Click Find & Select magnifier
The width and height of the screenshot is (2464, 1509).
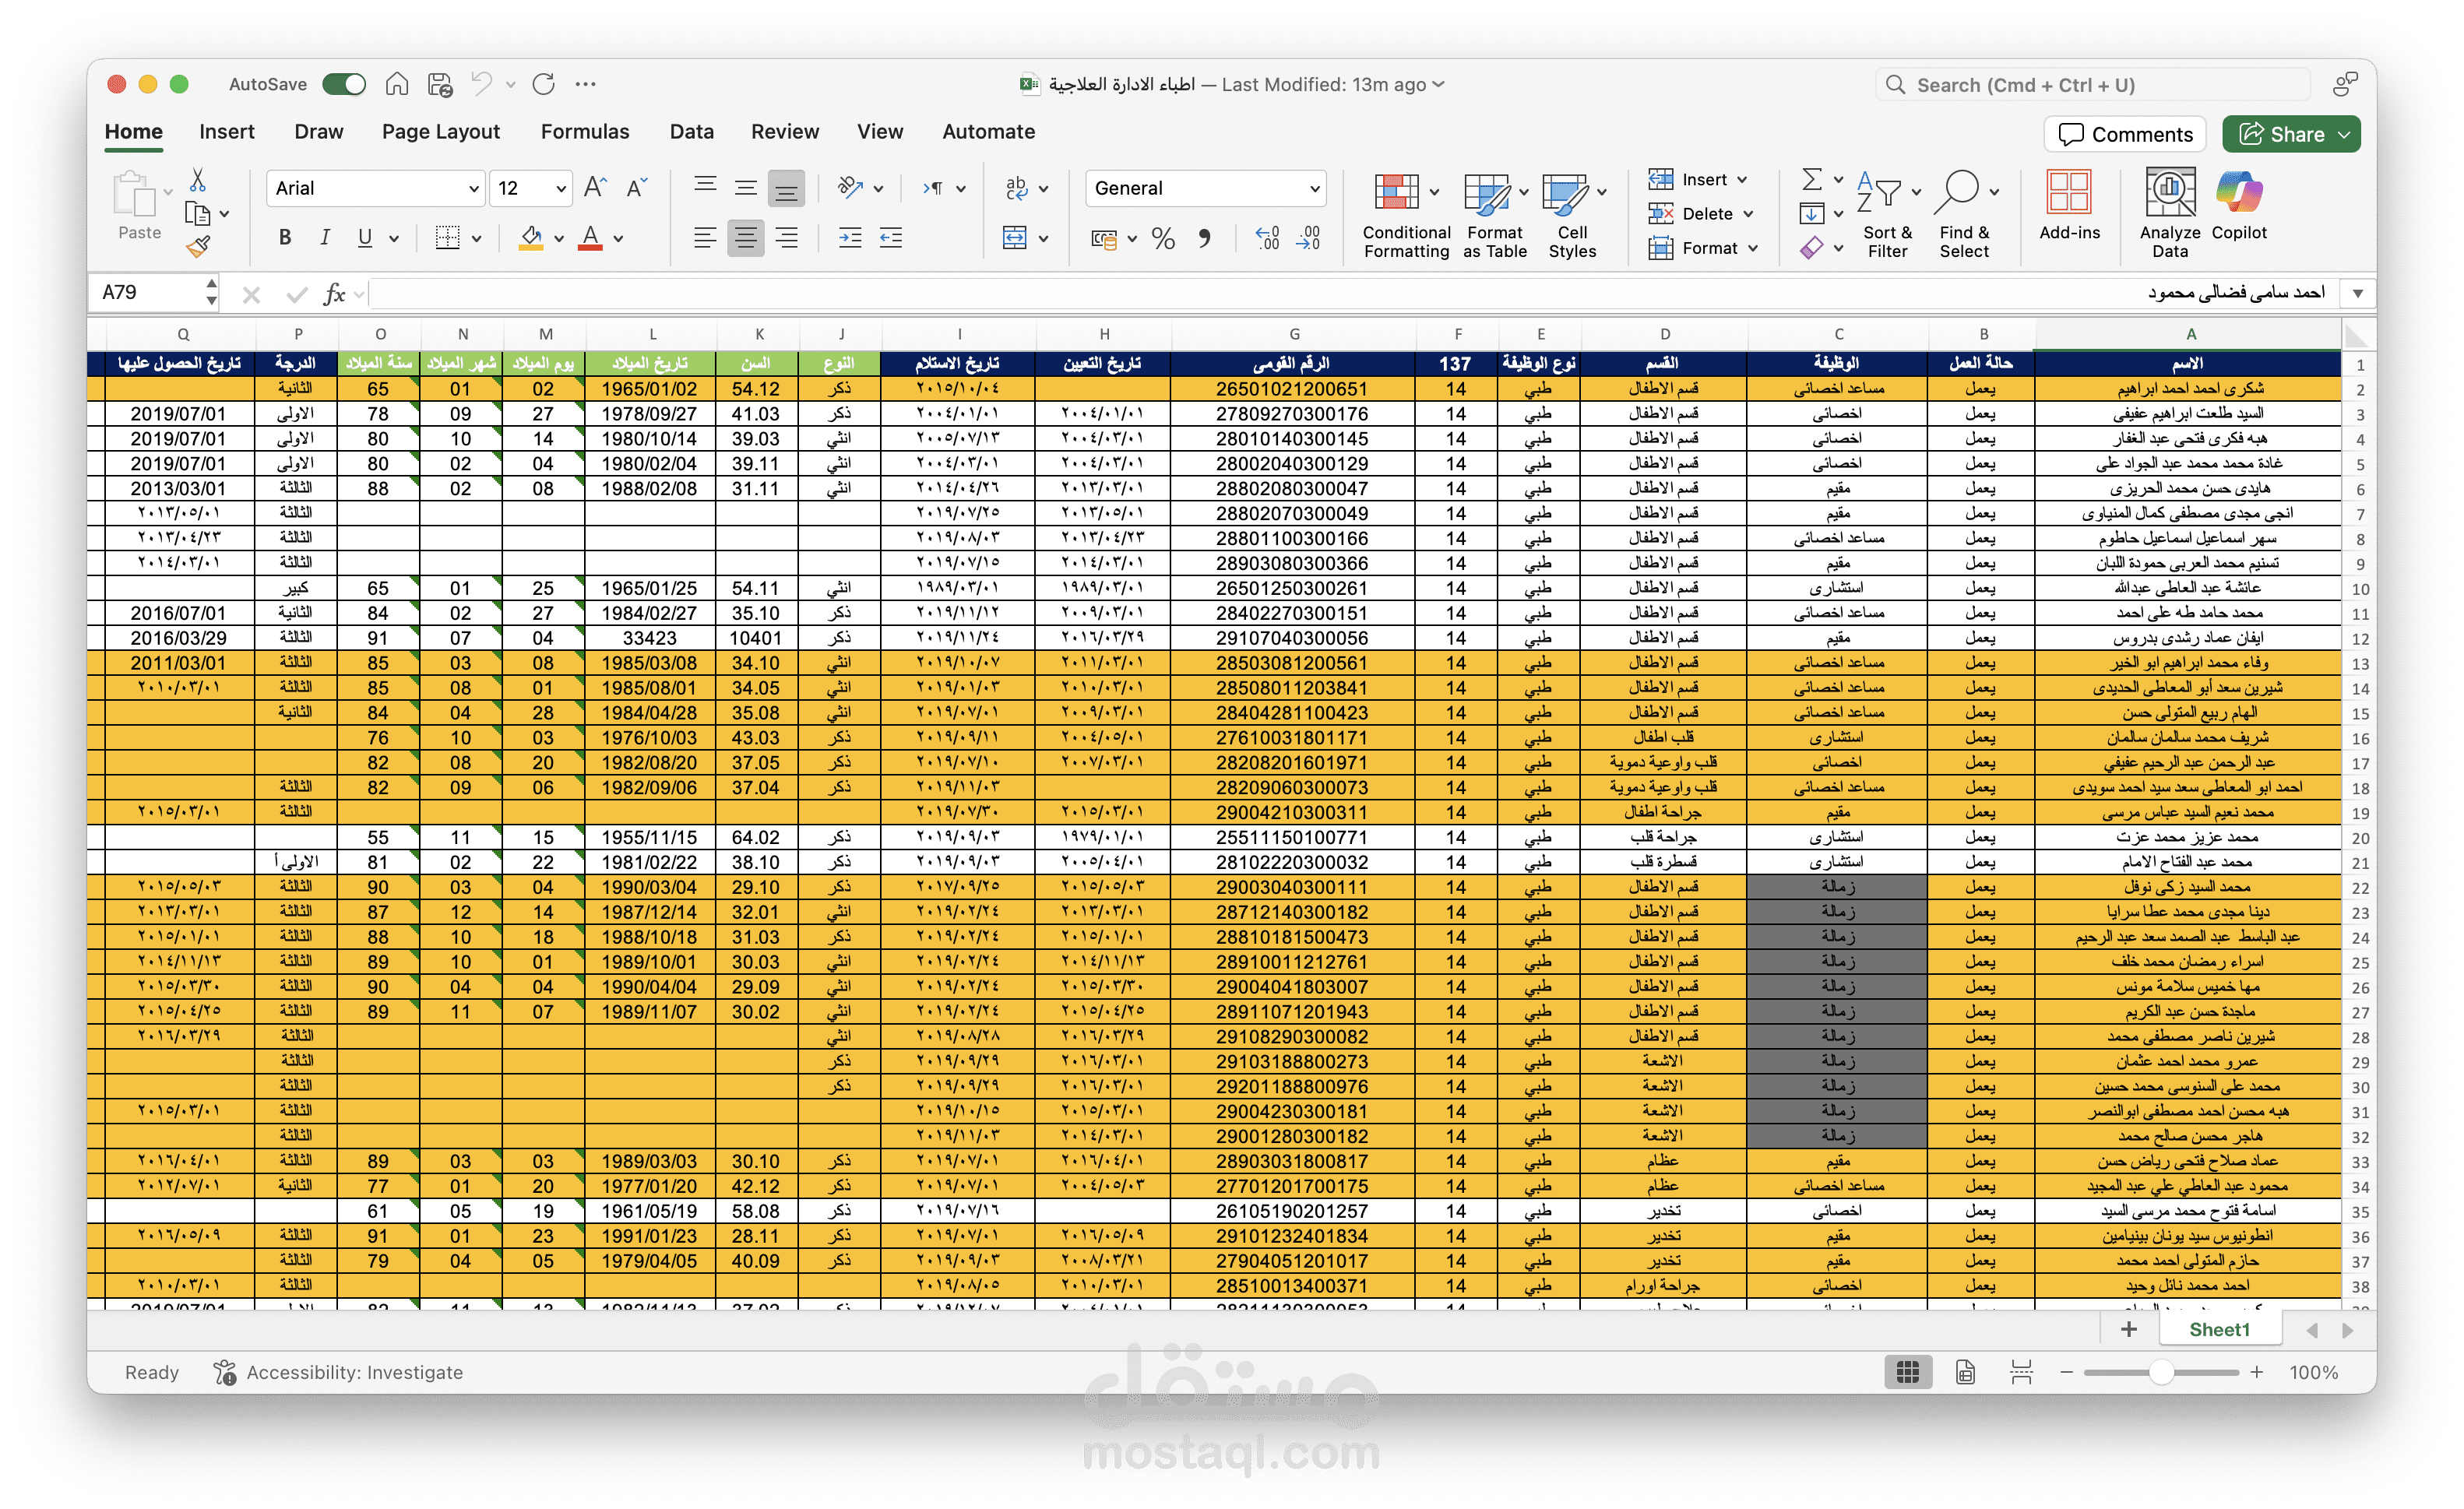point(1964,215)
